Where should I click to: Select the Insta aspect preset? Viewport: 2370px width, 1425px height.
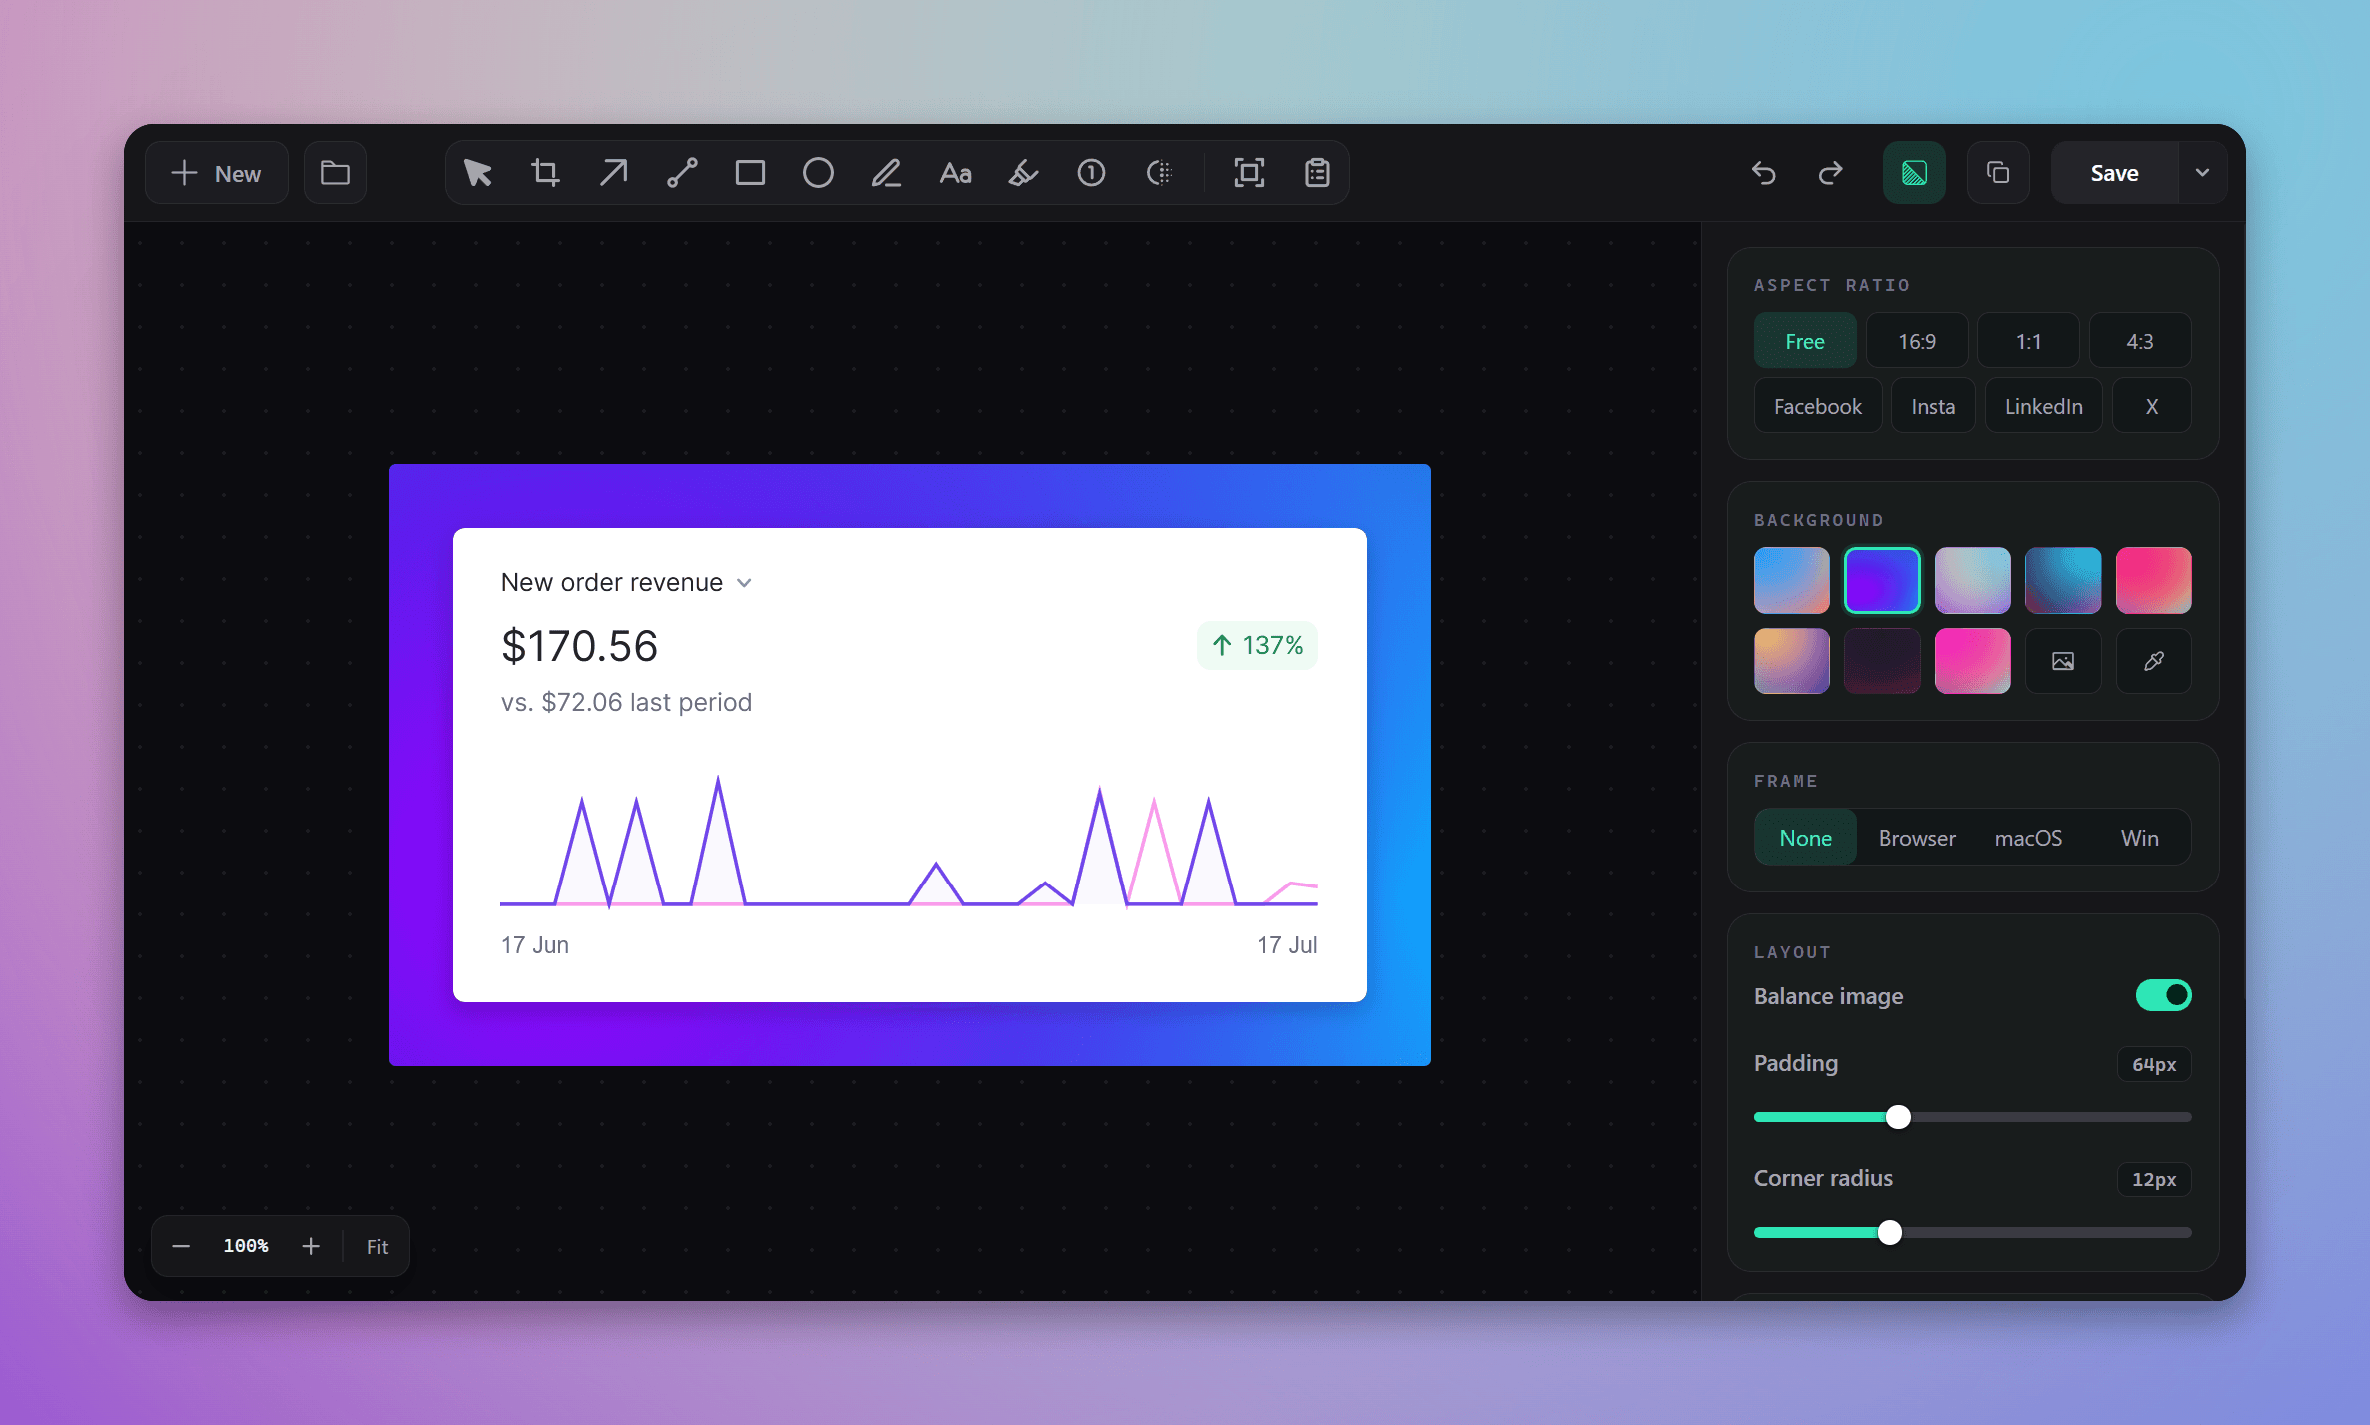point(1933,406)
